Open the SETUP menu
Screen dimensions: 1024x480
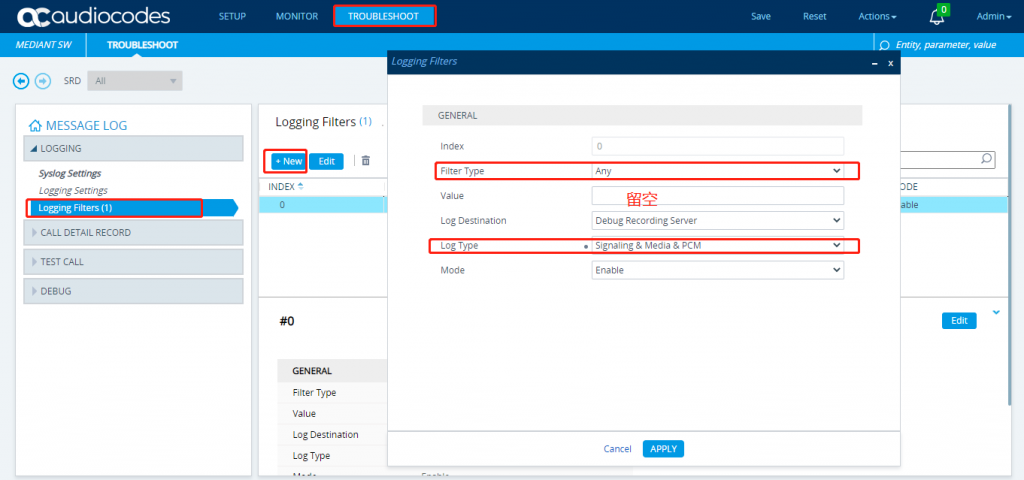click(232, 16)
